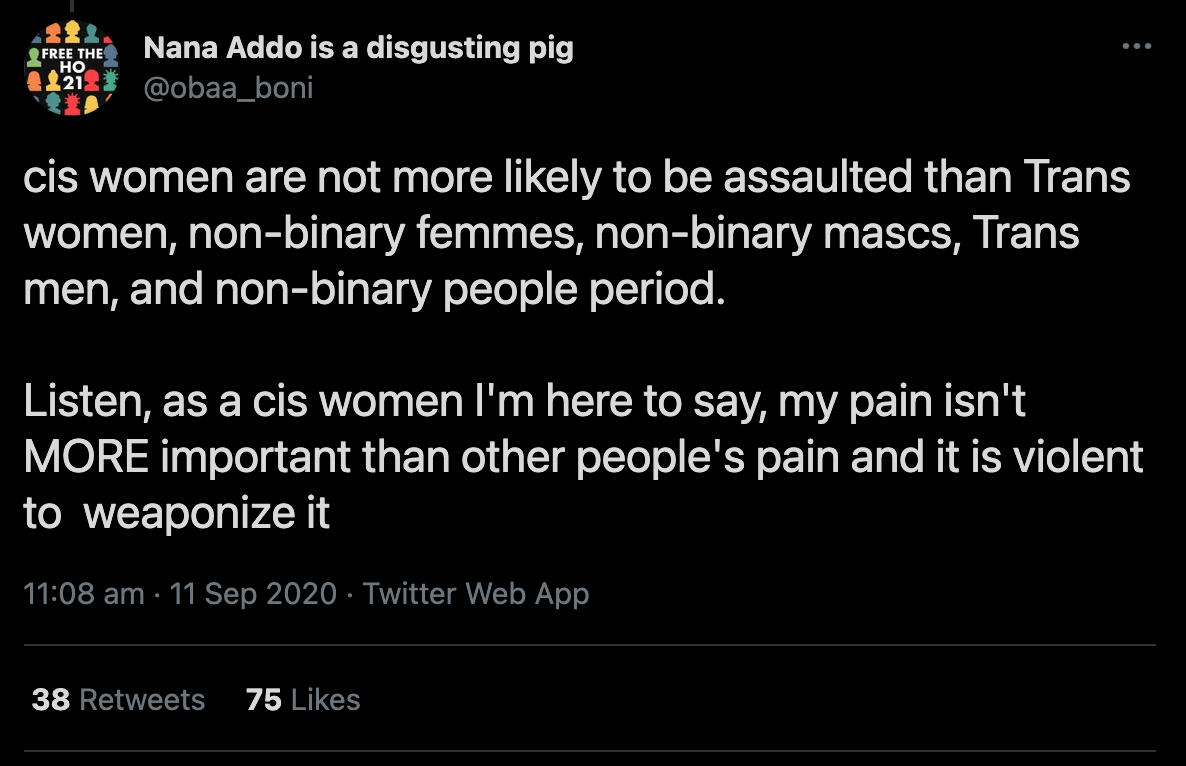Image resolution: width=1186 pixels, height=766 pixels.
Task: View the 38 Retweets list
Action: 118,699
